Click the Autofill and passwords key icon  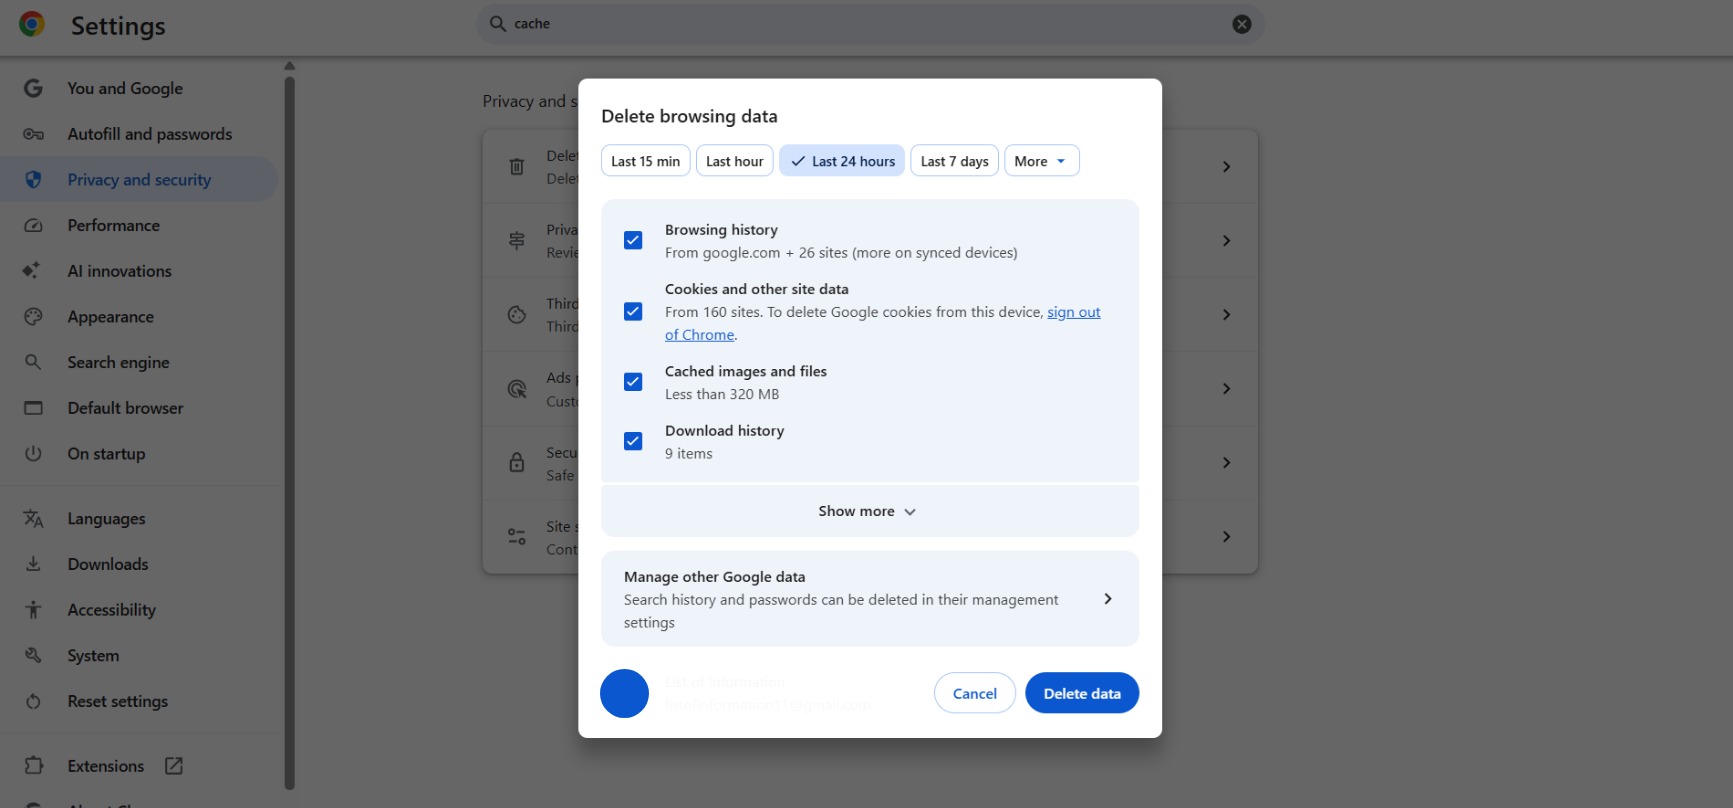(x=33, y=134)
